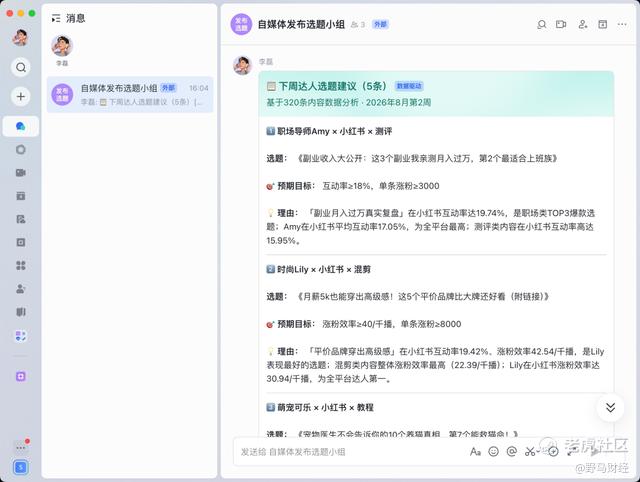Open the profile avatar in the sidebar
This screenshot has width=640, height=482.
click(x=20, y=38)
